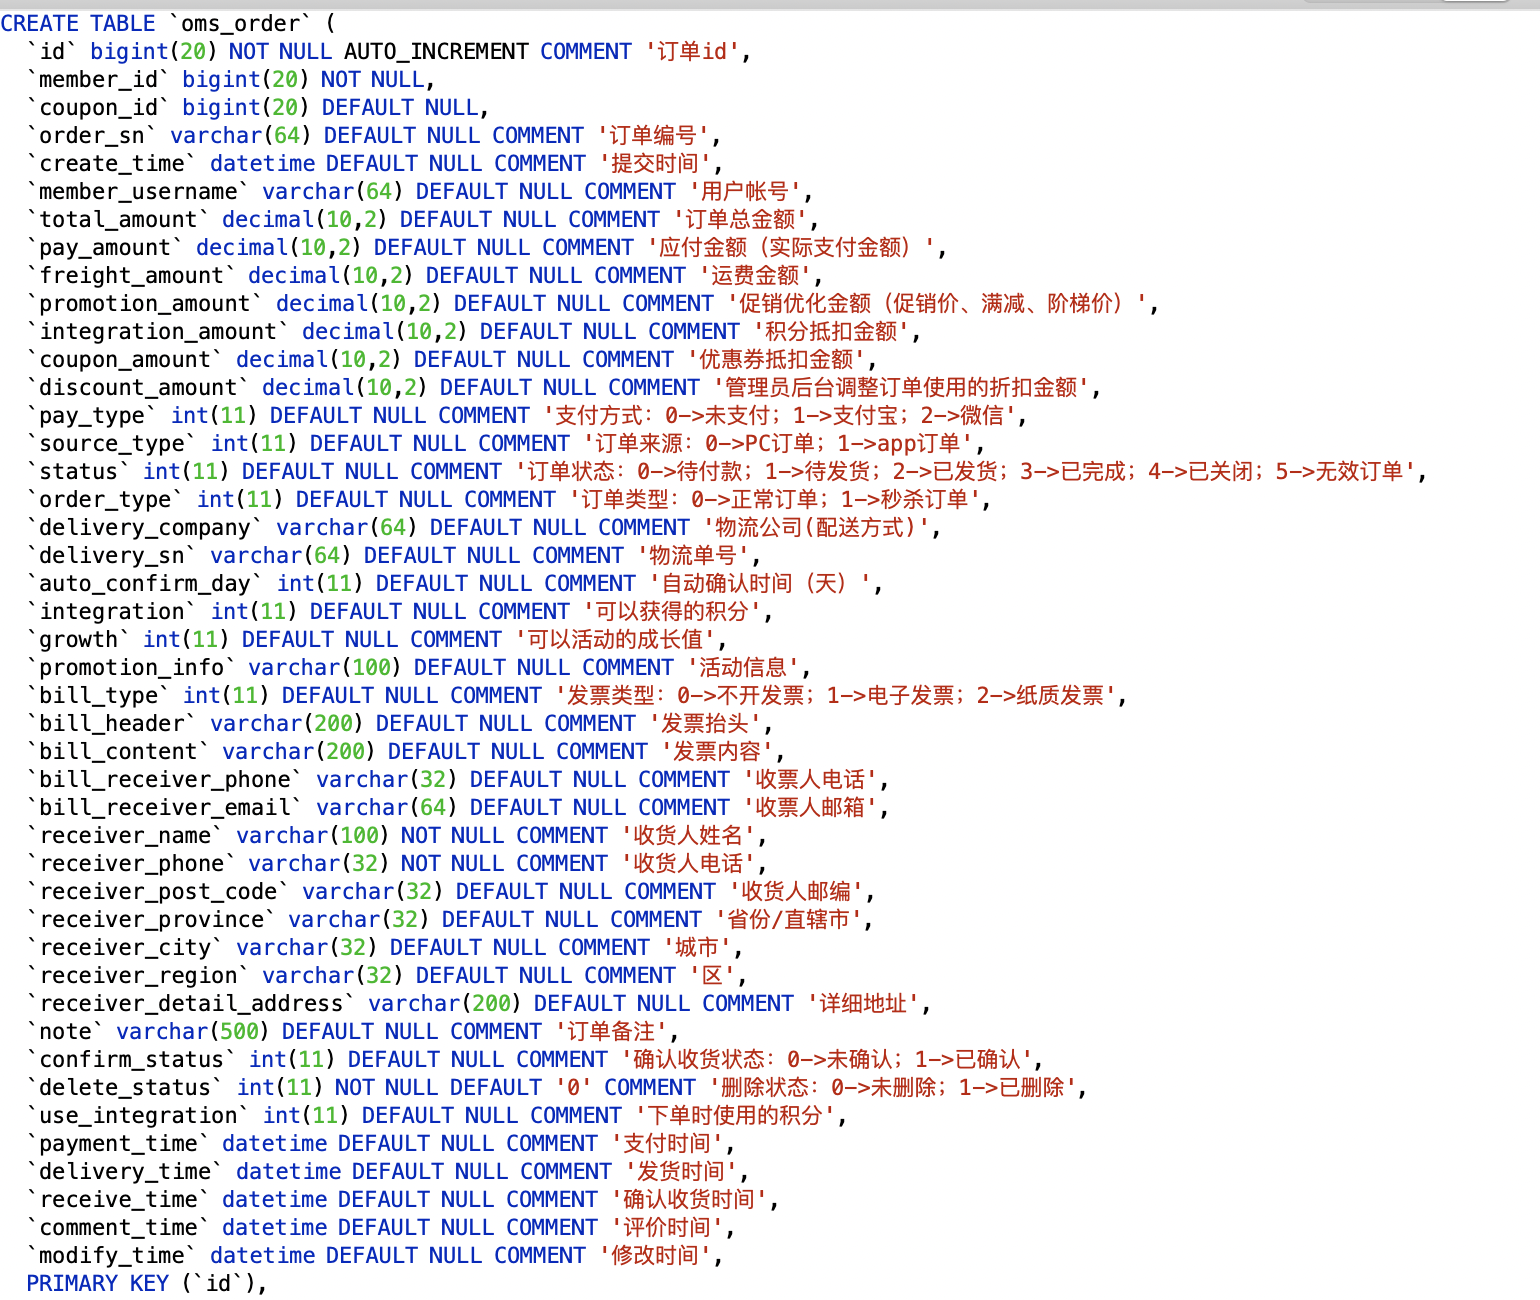Image resolution: width=1540 pixels, height=1300 pixels.
Task: Click the `bill_content` column name
Action: click(x=118, y=751)
